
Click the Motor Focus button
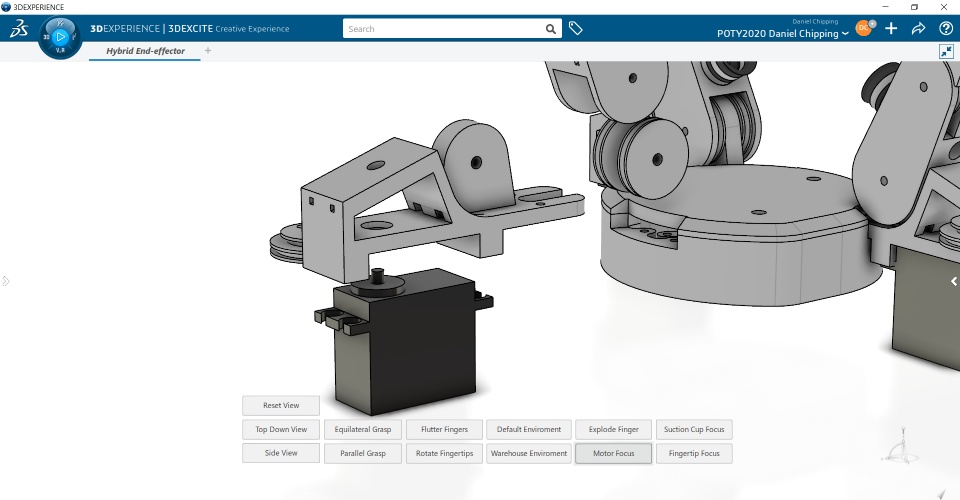coord(613,453)
